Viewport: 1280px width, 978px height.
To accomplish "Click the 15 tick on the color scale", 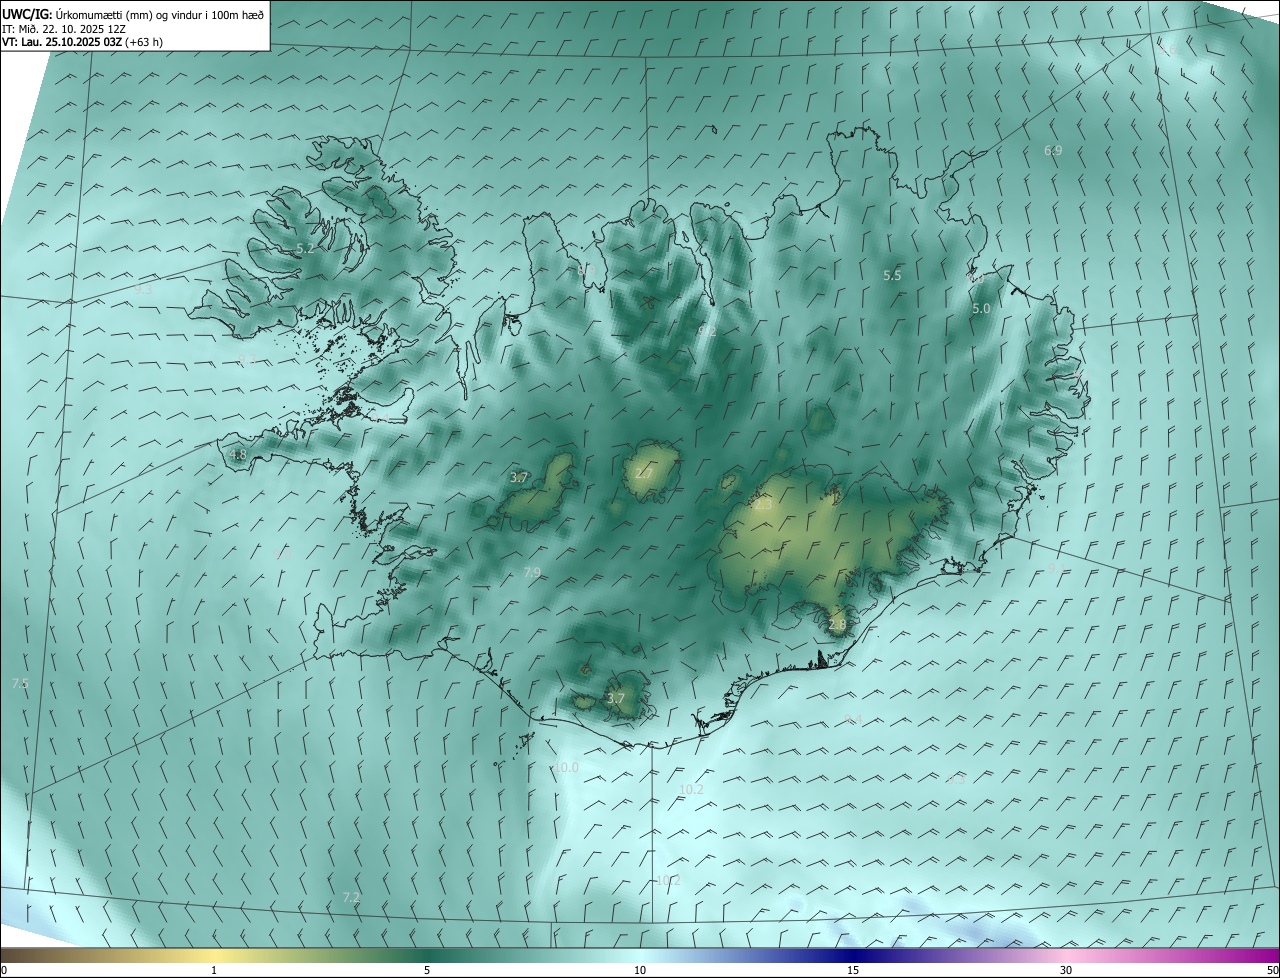I will coord(853,970).
